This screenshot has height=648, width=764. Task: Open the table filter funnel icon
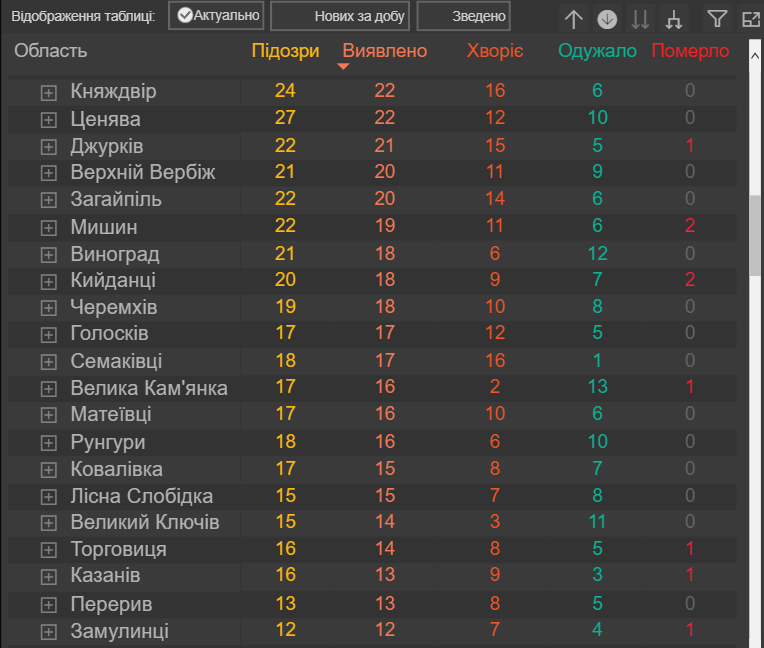click(x=717, y=18)
